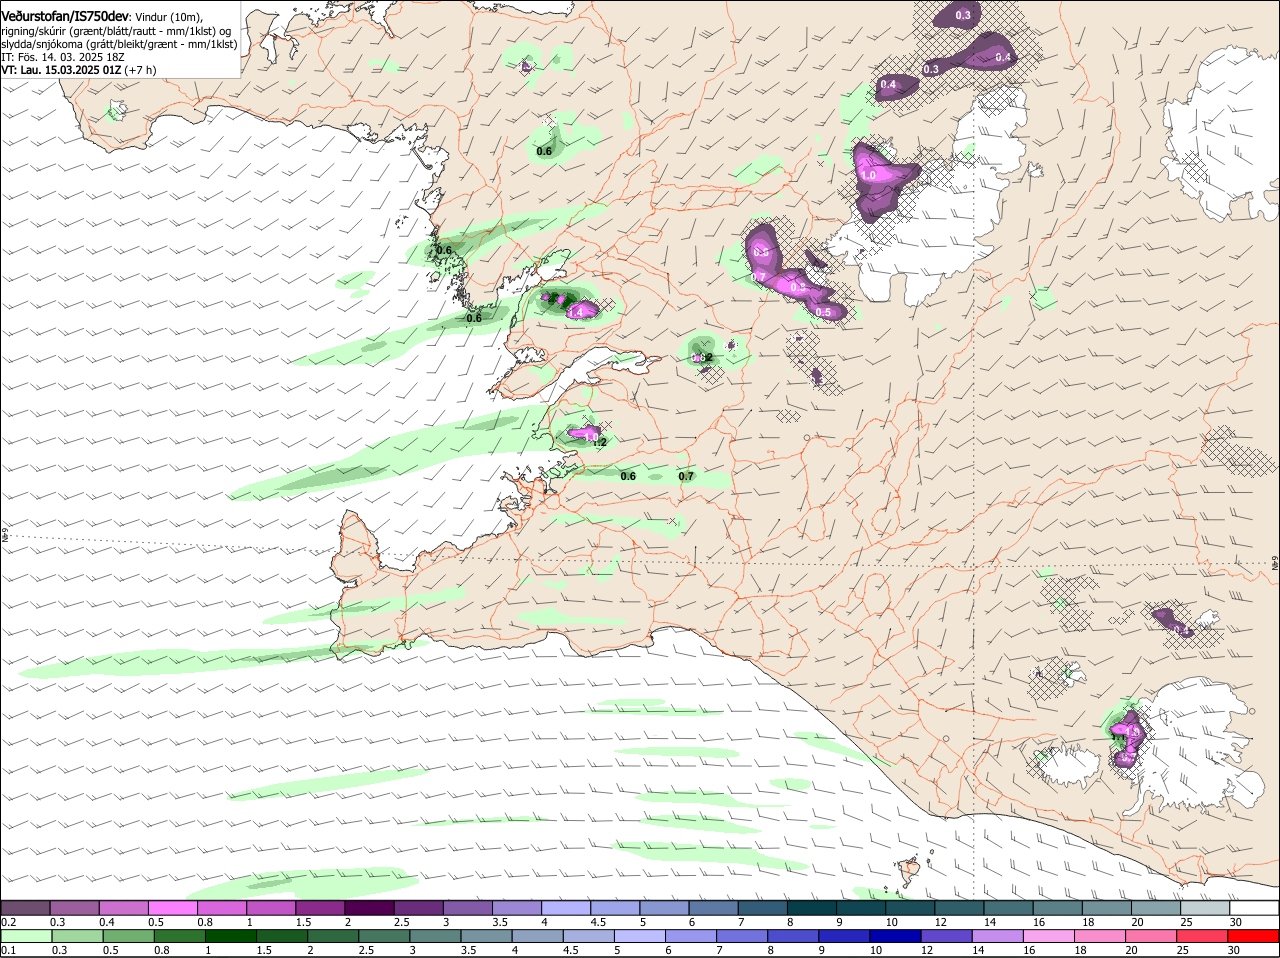Click the 'slydda/snjókoma' legend description line
The height and width of the screenshot is (958, 1280).
pyautogui.click(x=119, y=44)
